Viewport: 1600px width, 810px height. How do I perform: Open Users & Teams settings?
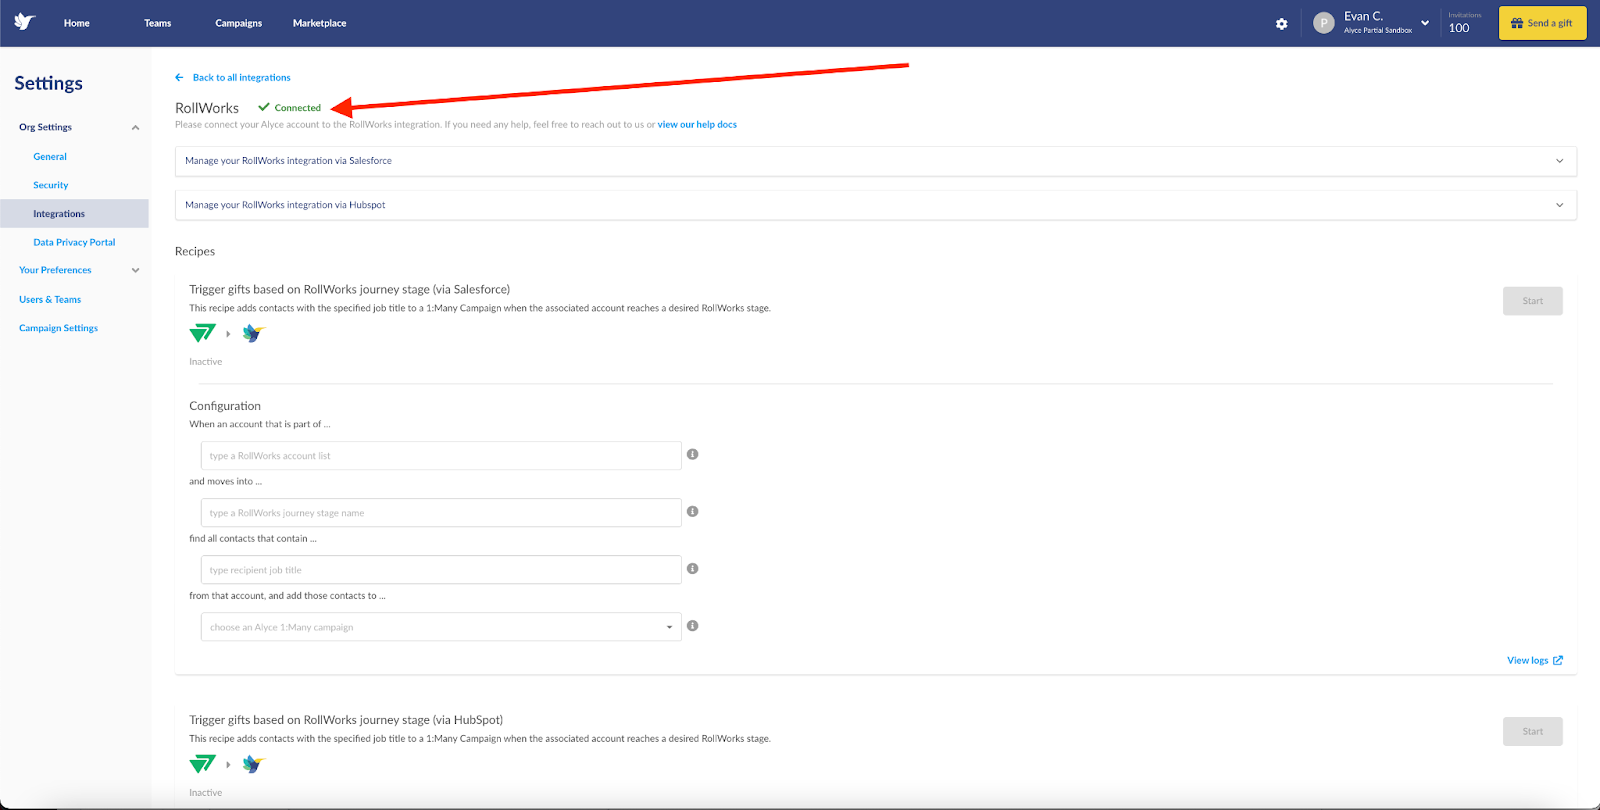point(50,300)
